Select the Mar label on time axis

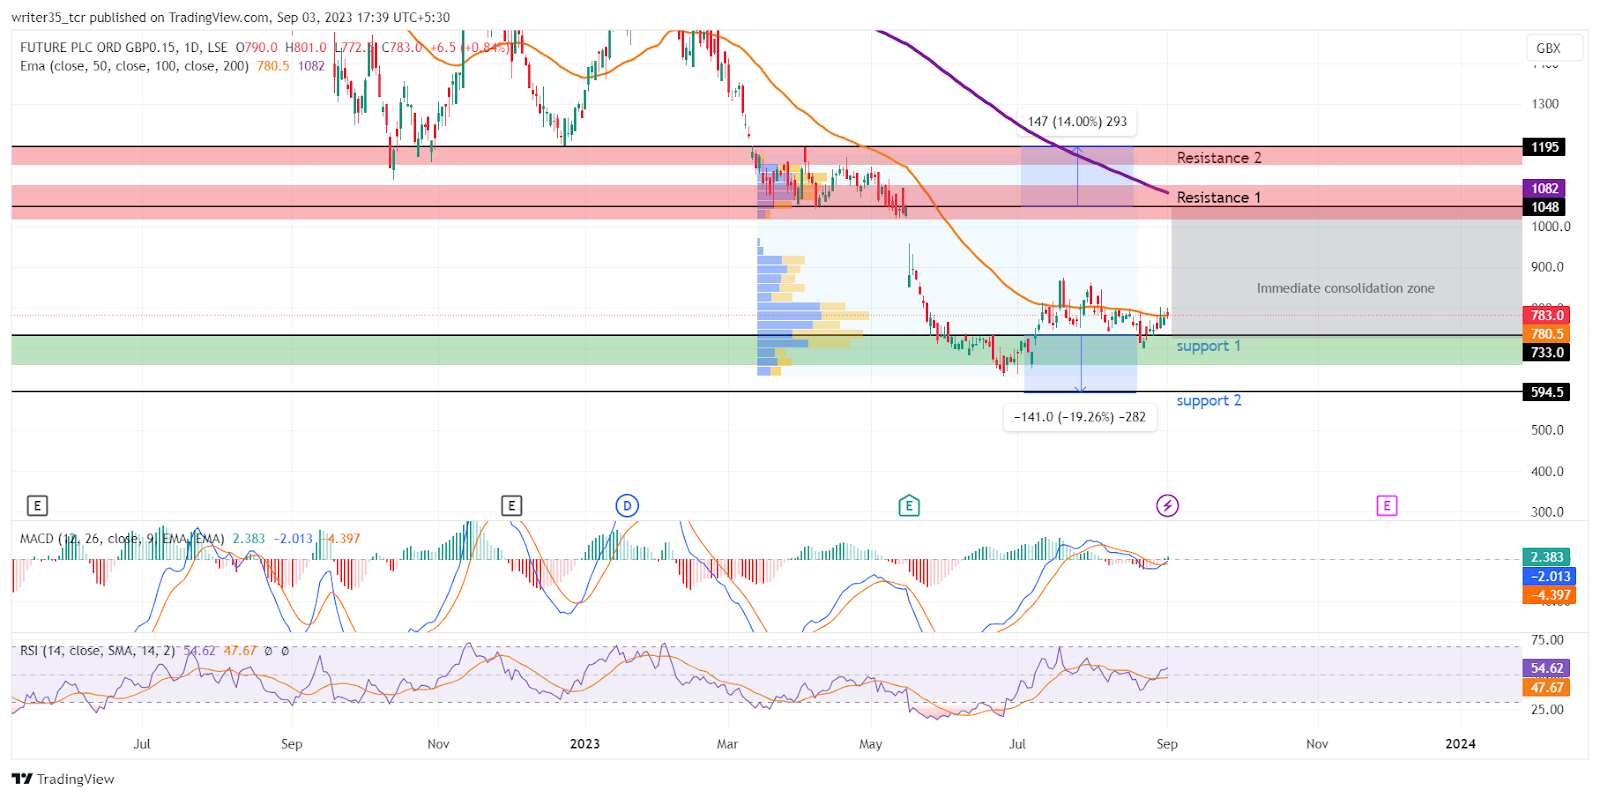click(727, 744)
